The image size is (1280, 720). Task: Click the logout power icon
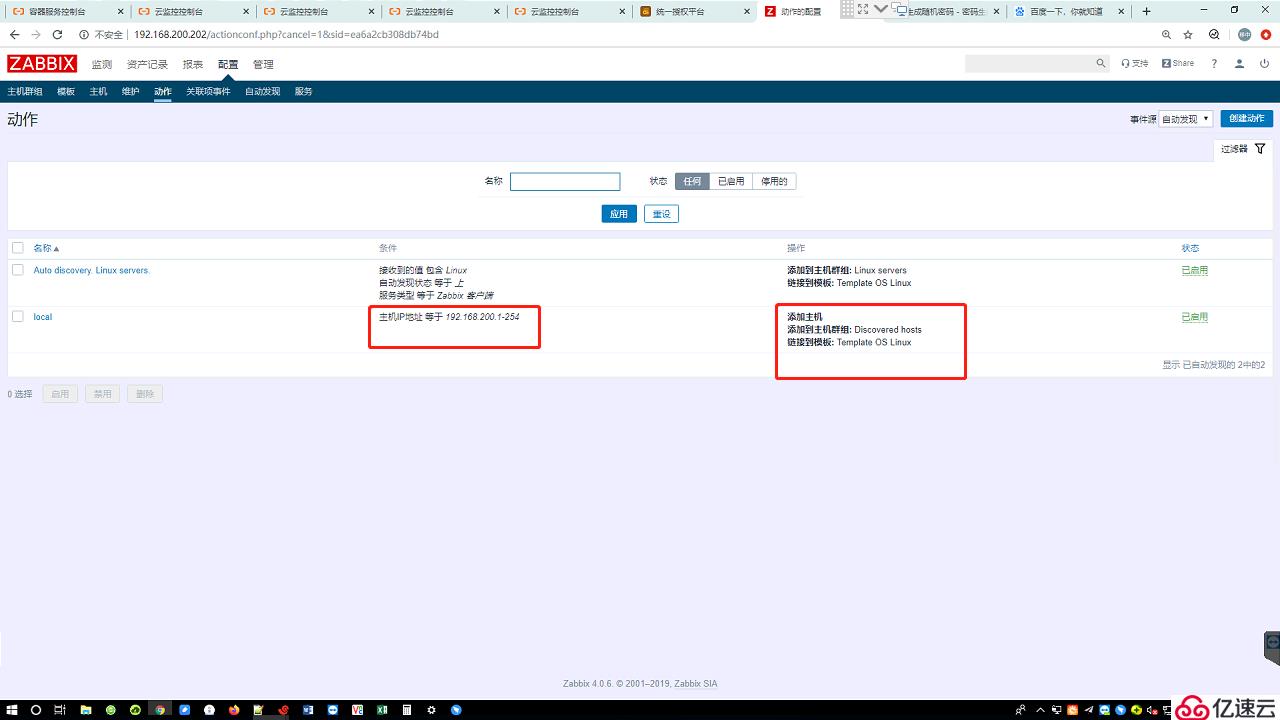pos(1264,63)
